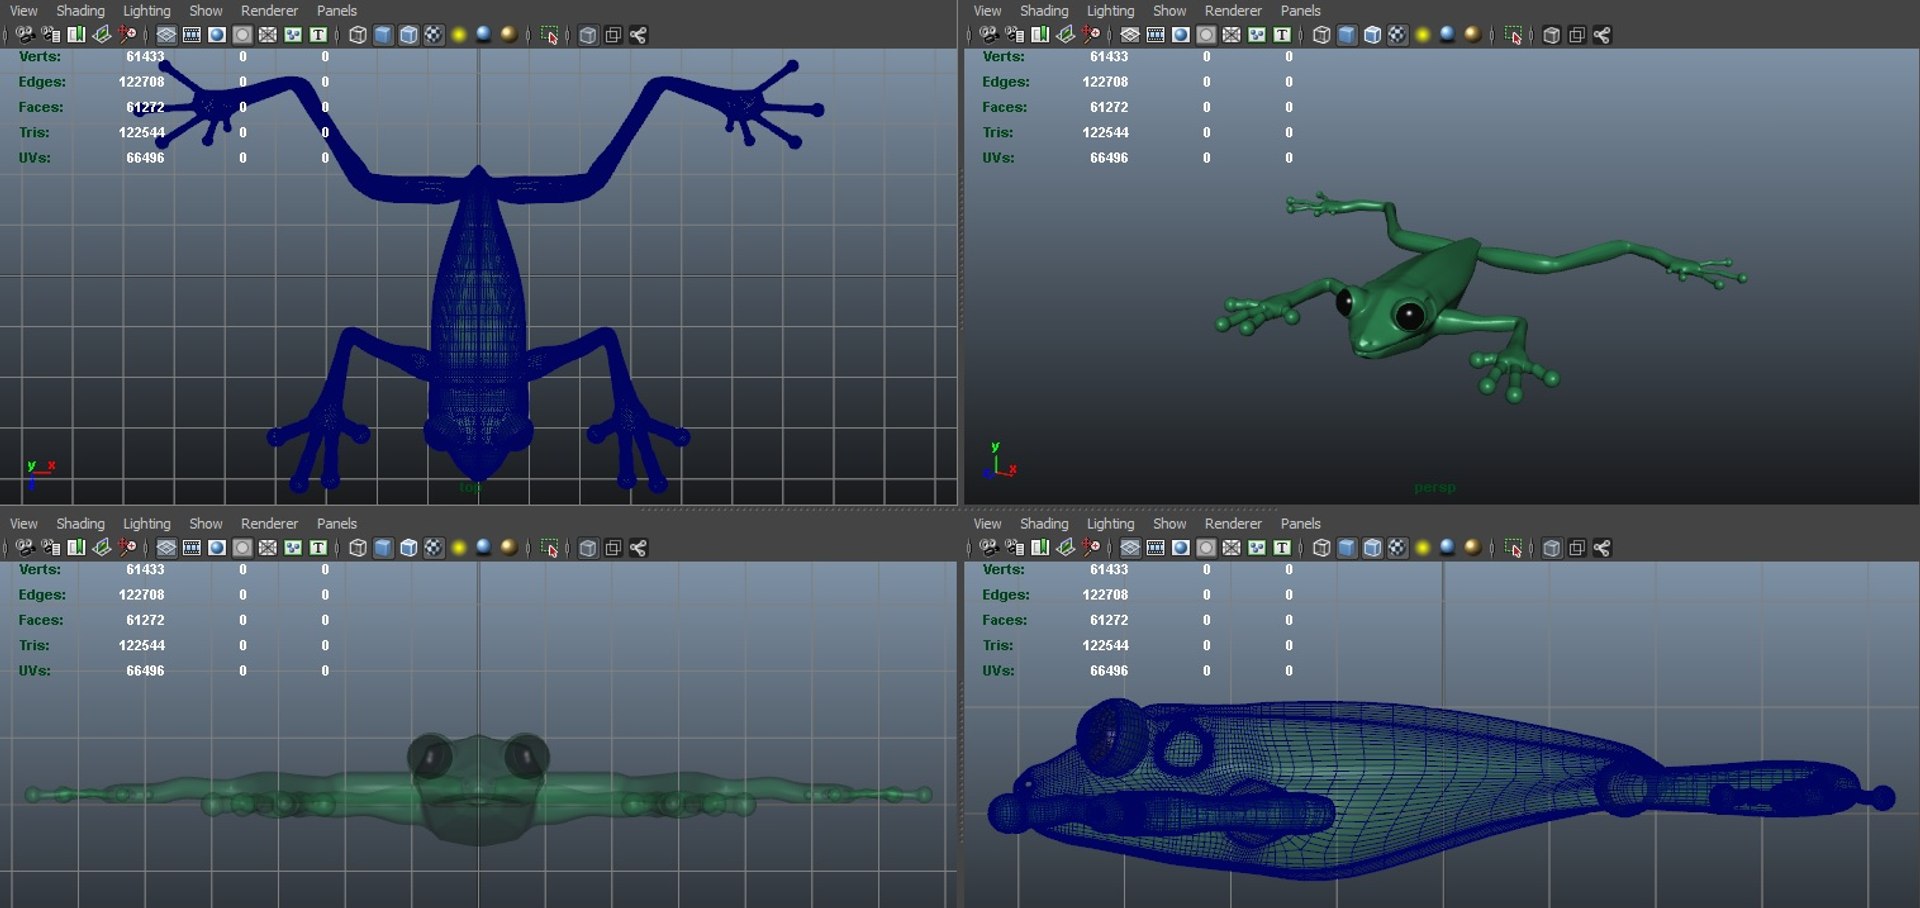Click 2D Pan/Zoom icon in top view panel
Viewport: 1920px width, 908px height.
tap(127, 35)
